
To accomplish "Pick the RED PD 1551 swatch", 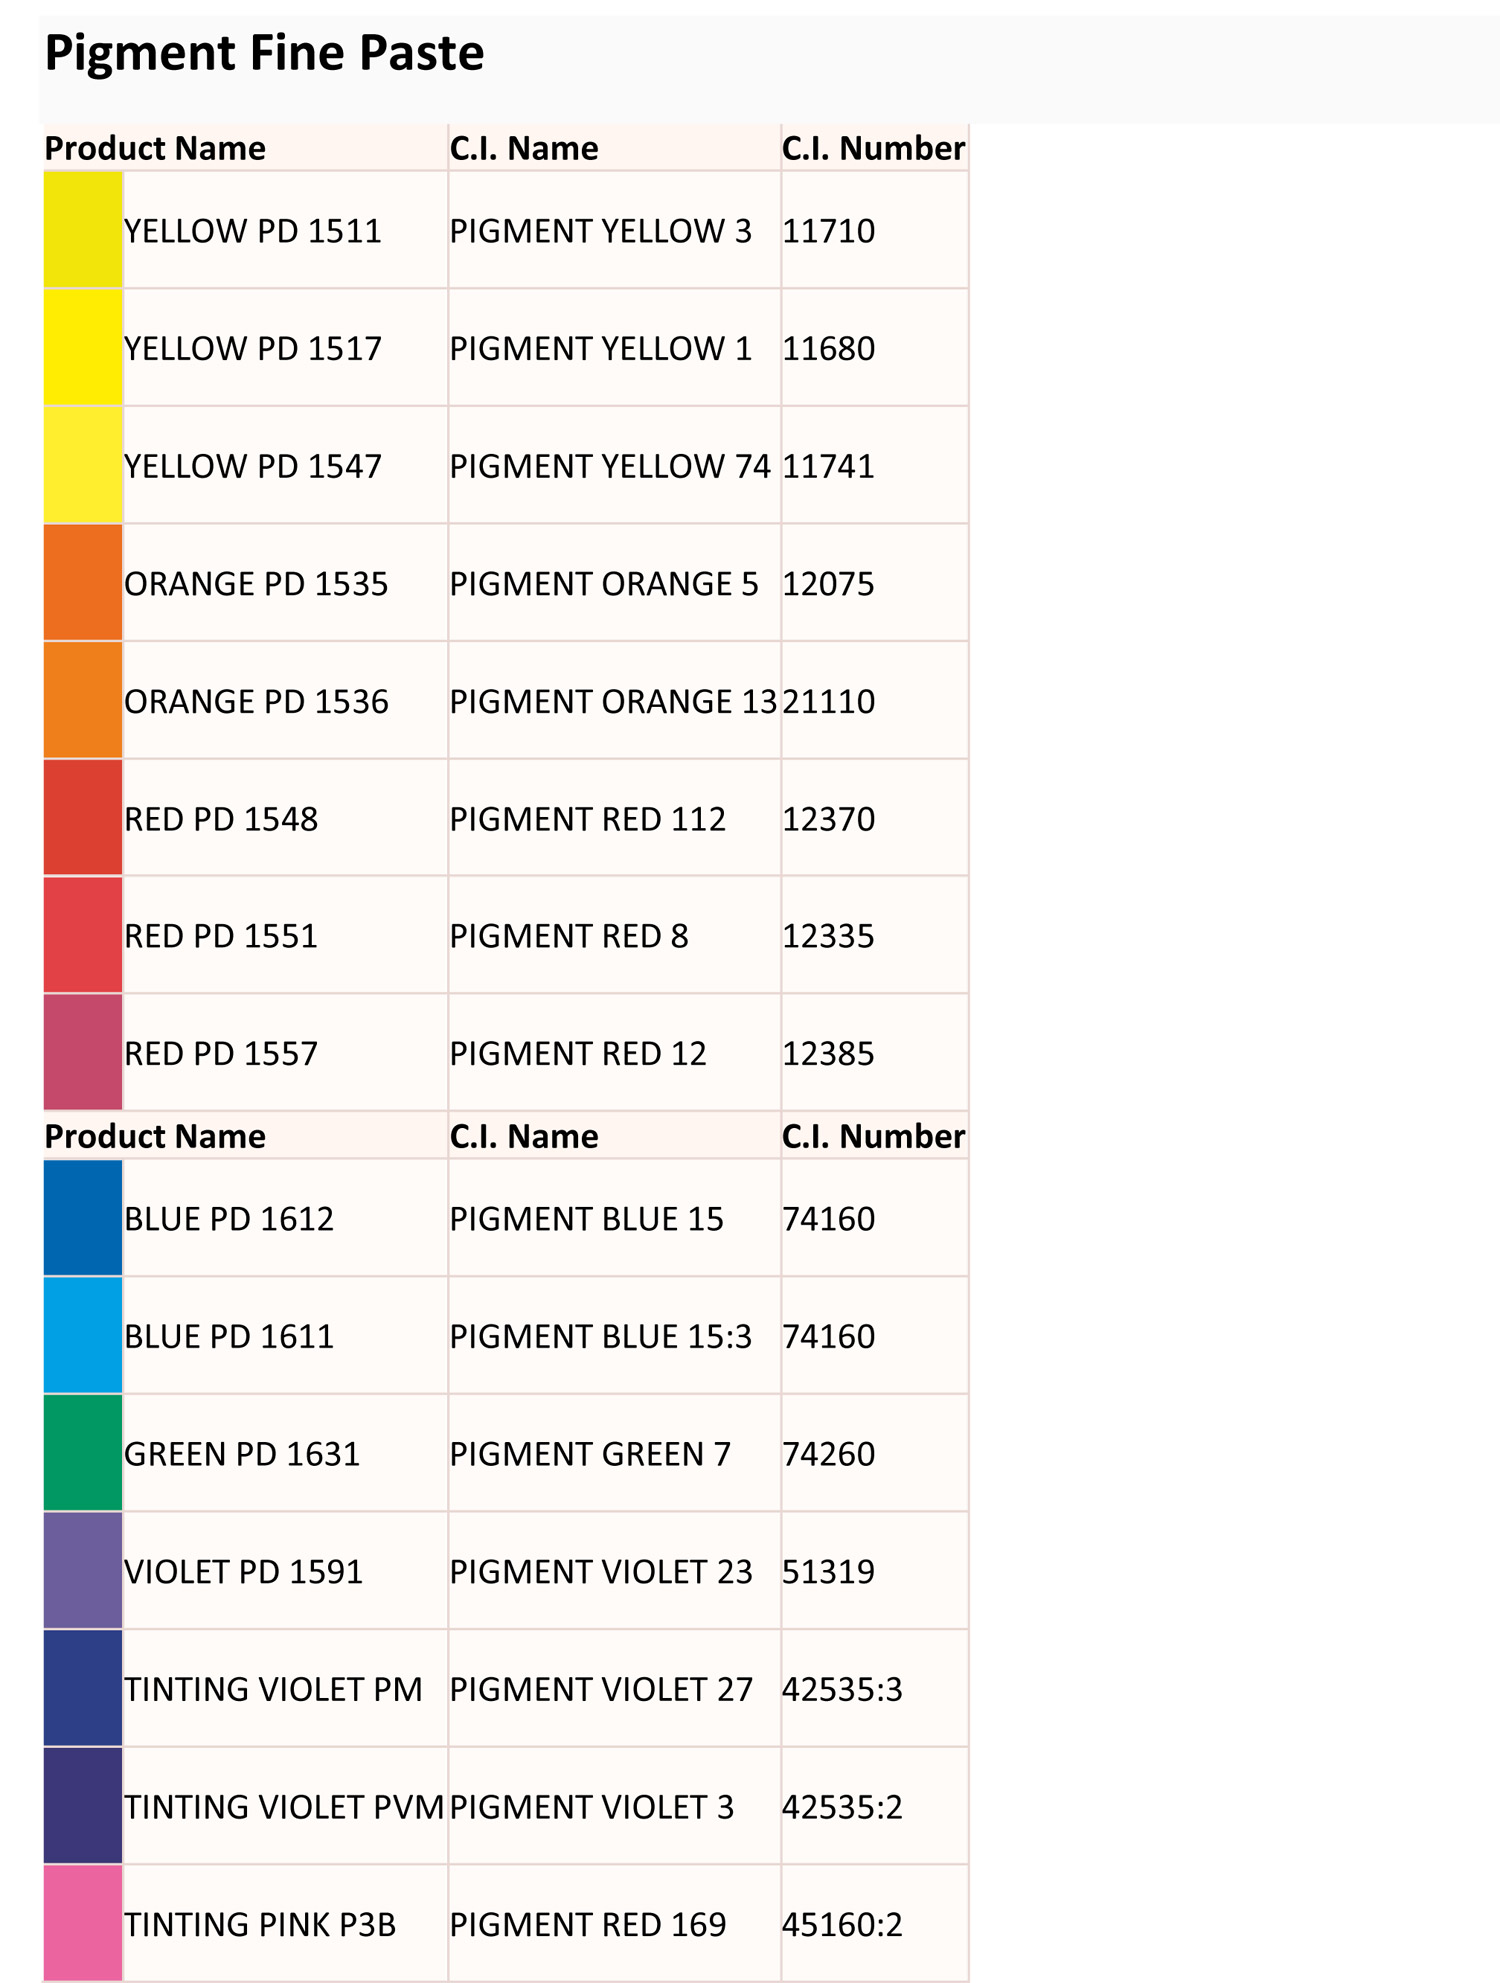I will coord(83,935).
